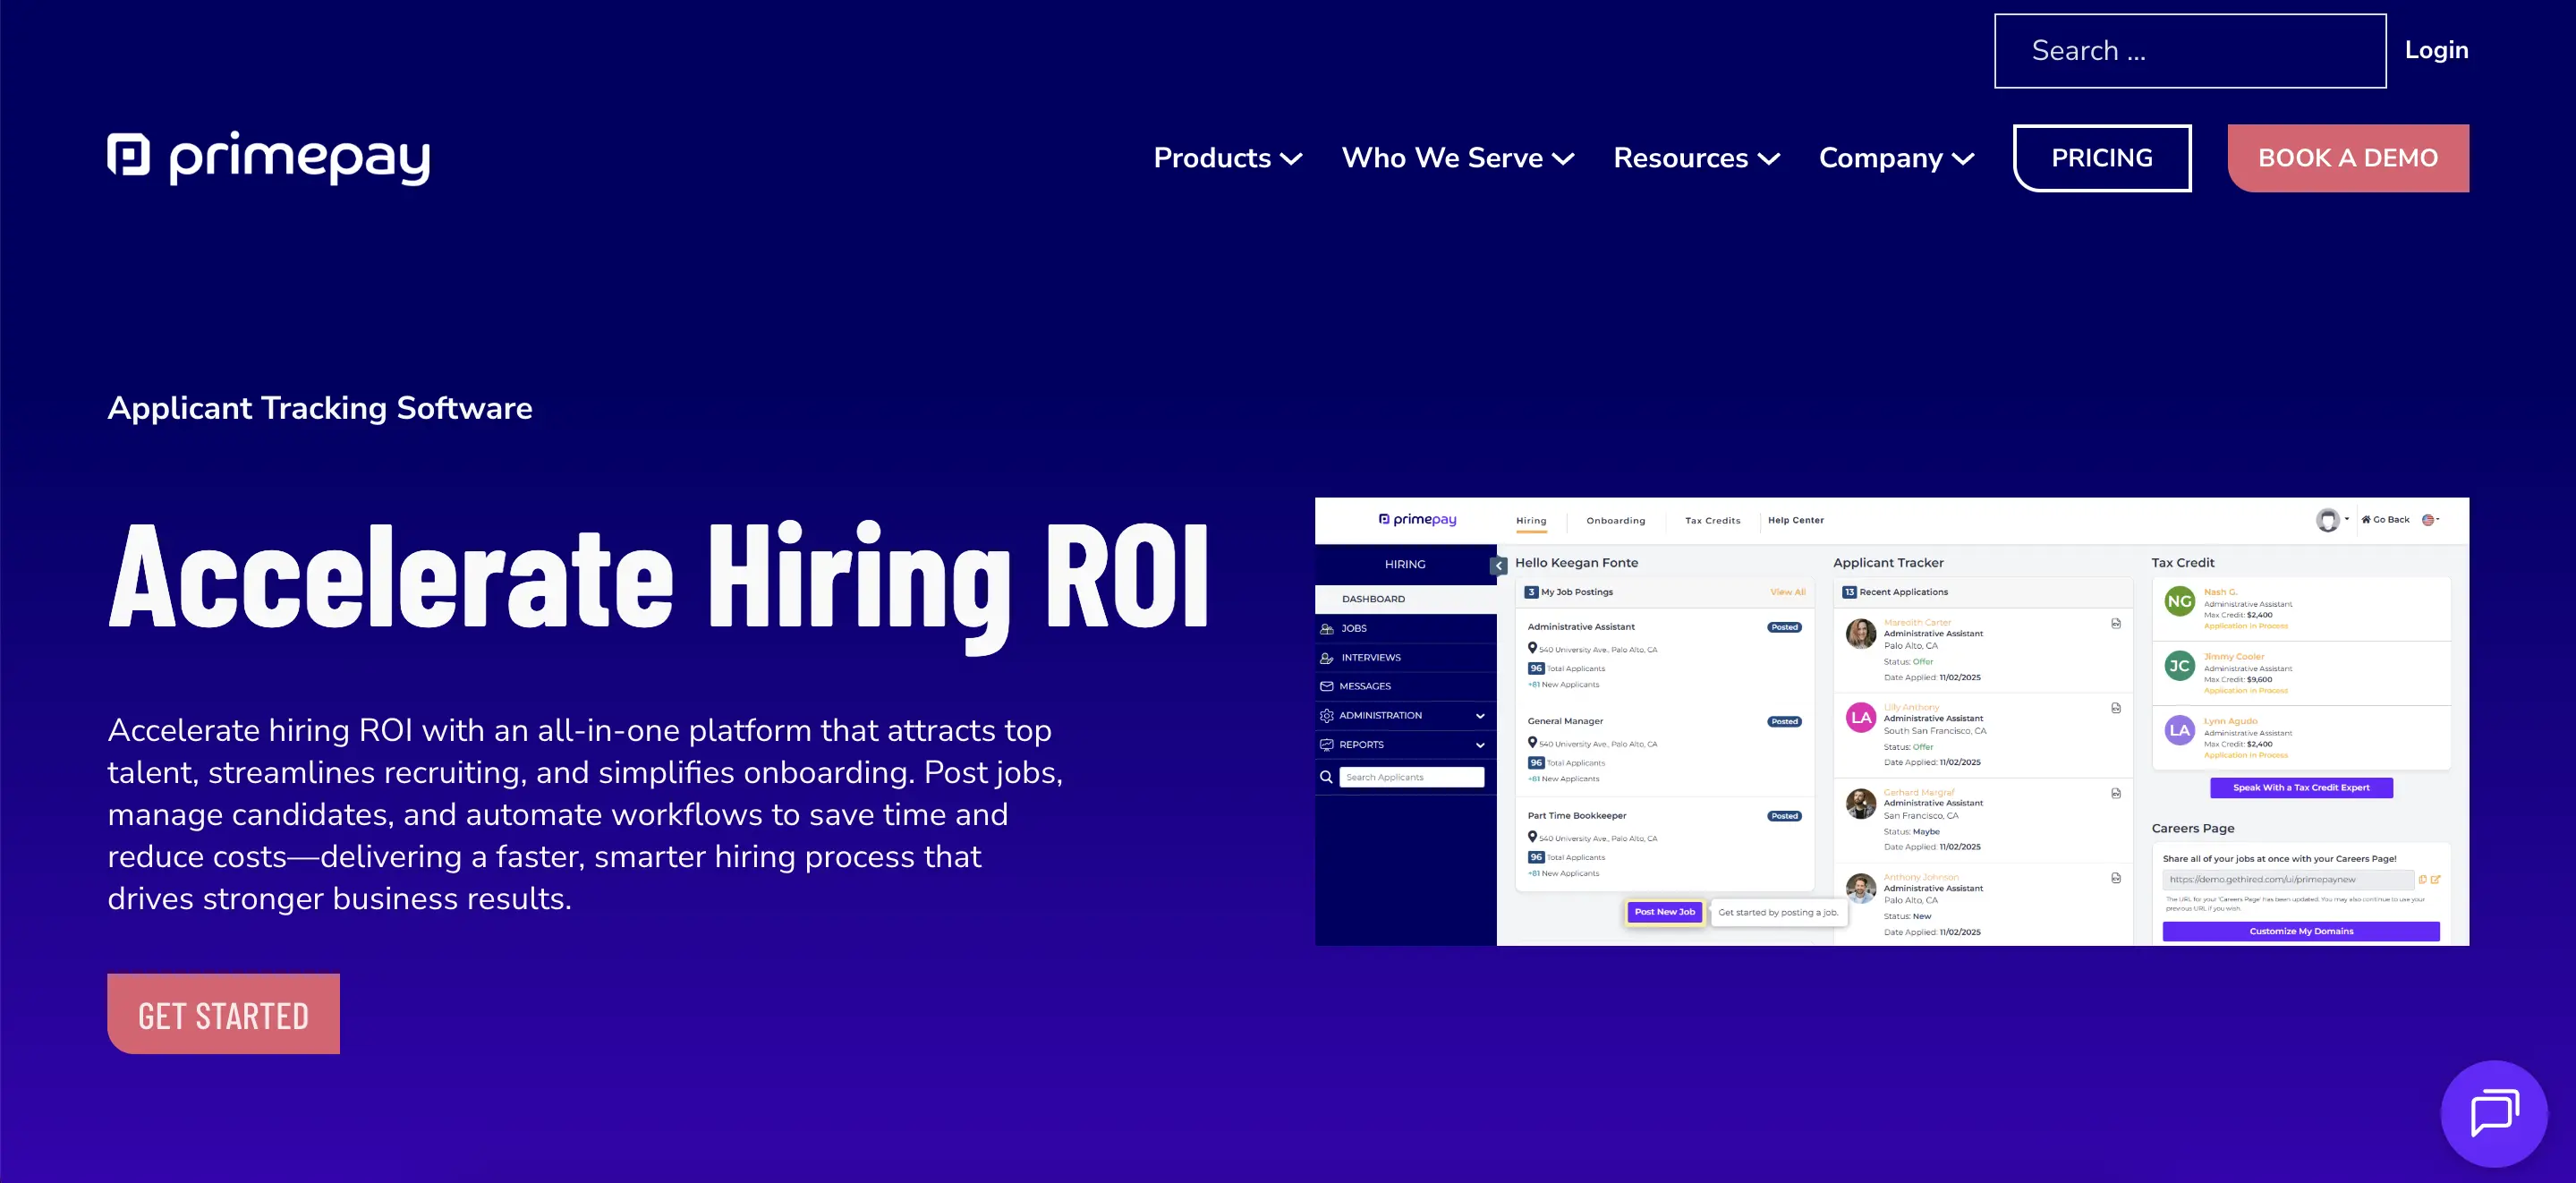The height and width of the screenshot is (1183, 2576).
Task: Click the edit icon next to the Careers URL
Action: 2436,880
